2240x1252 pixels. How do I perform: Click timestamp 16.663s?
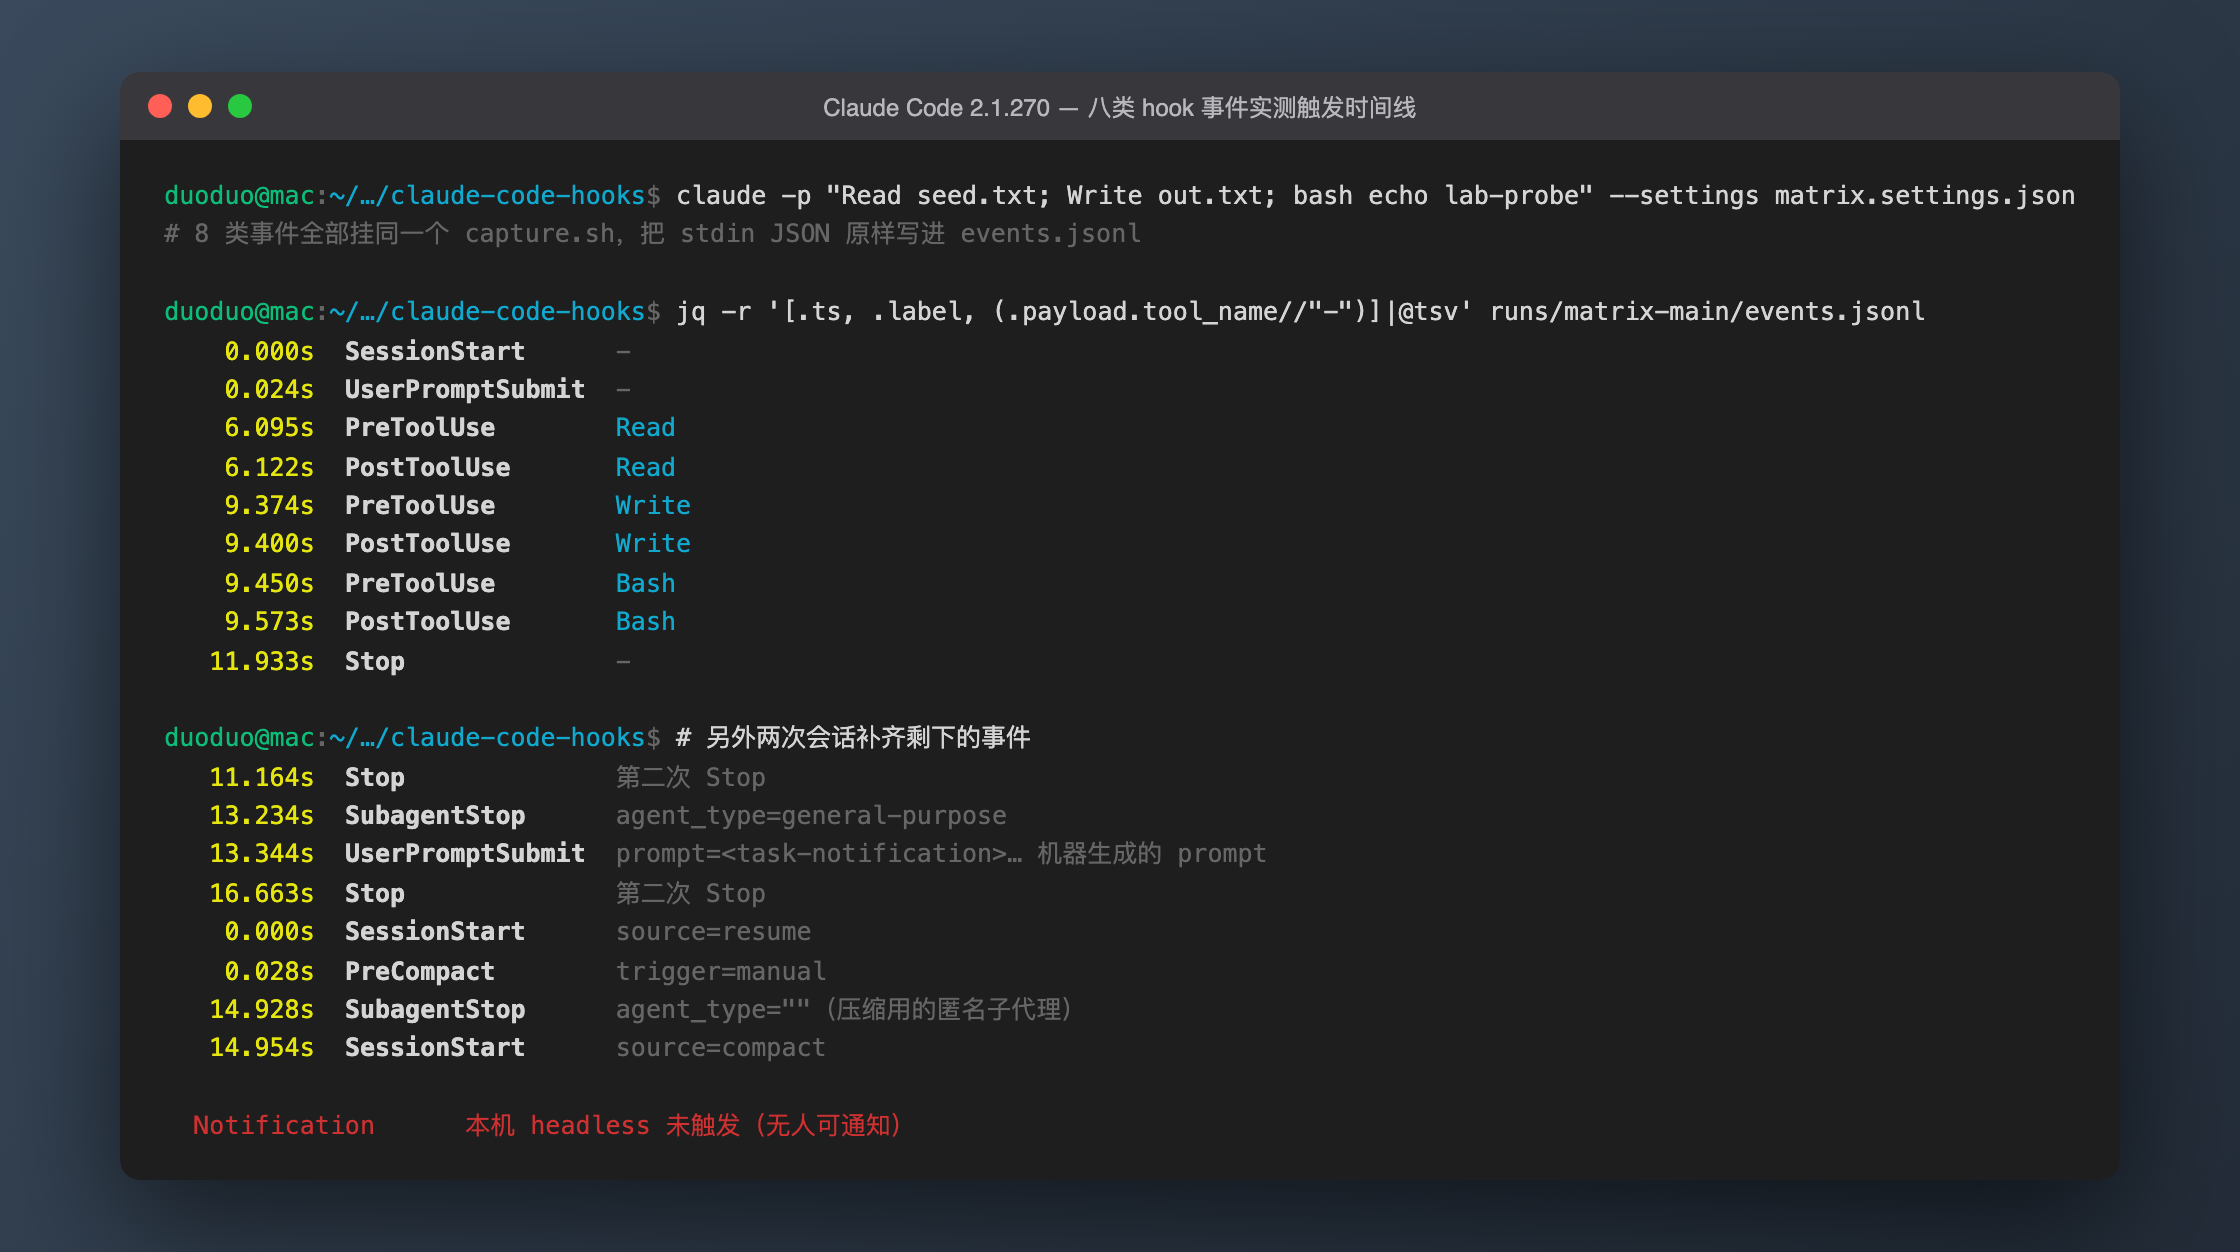tap(261, 893)
